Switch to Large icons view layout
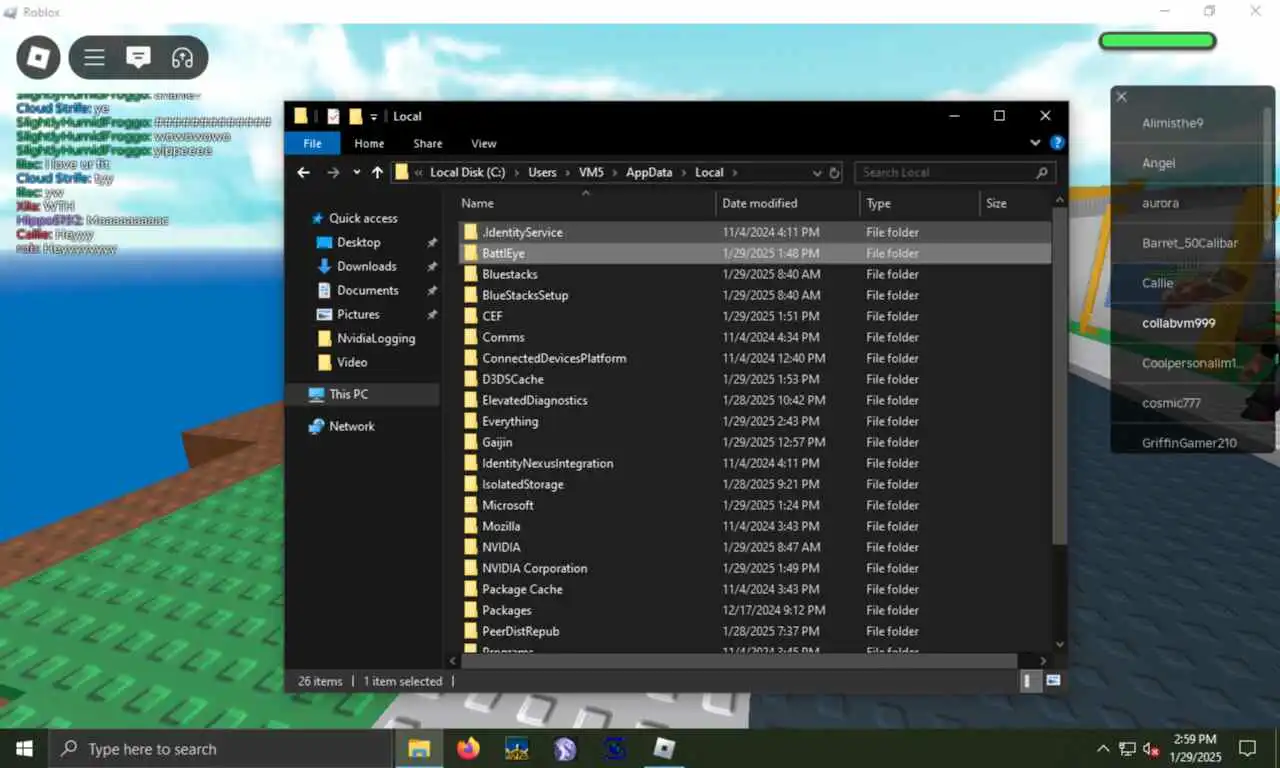The width and height of the screenshot is (1280, 768). pos(1053,681)
